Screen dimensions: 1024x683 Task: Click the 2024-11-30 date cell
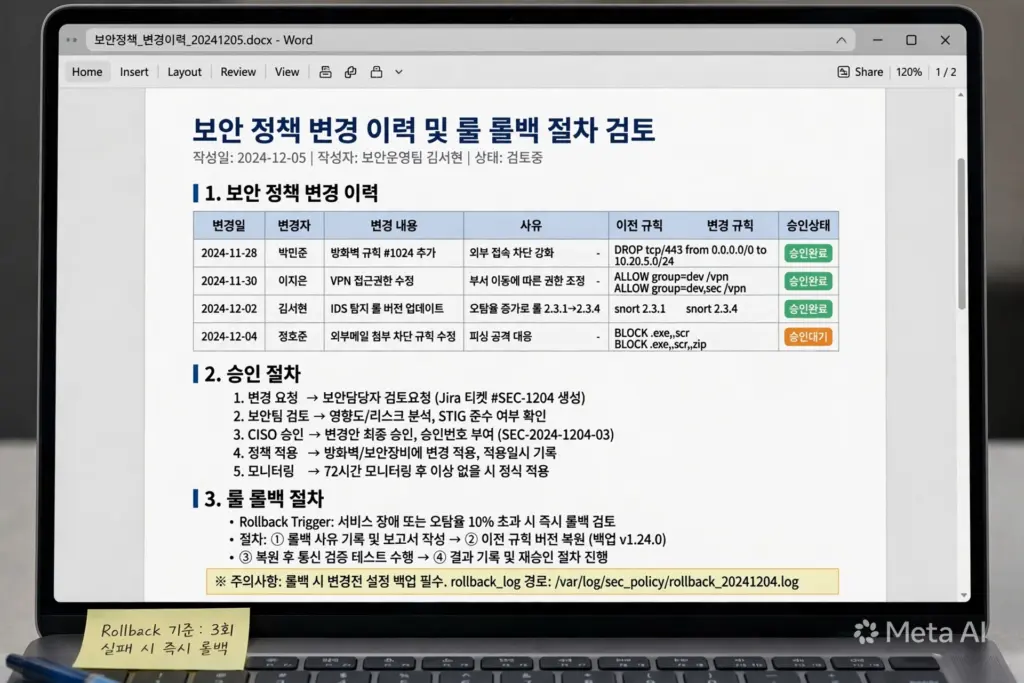pyautogui.click(x=229, y=281)
